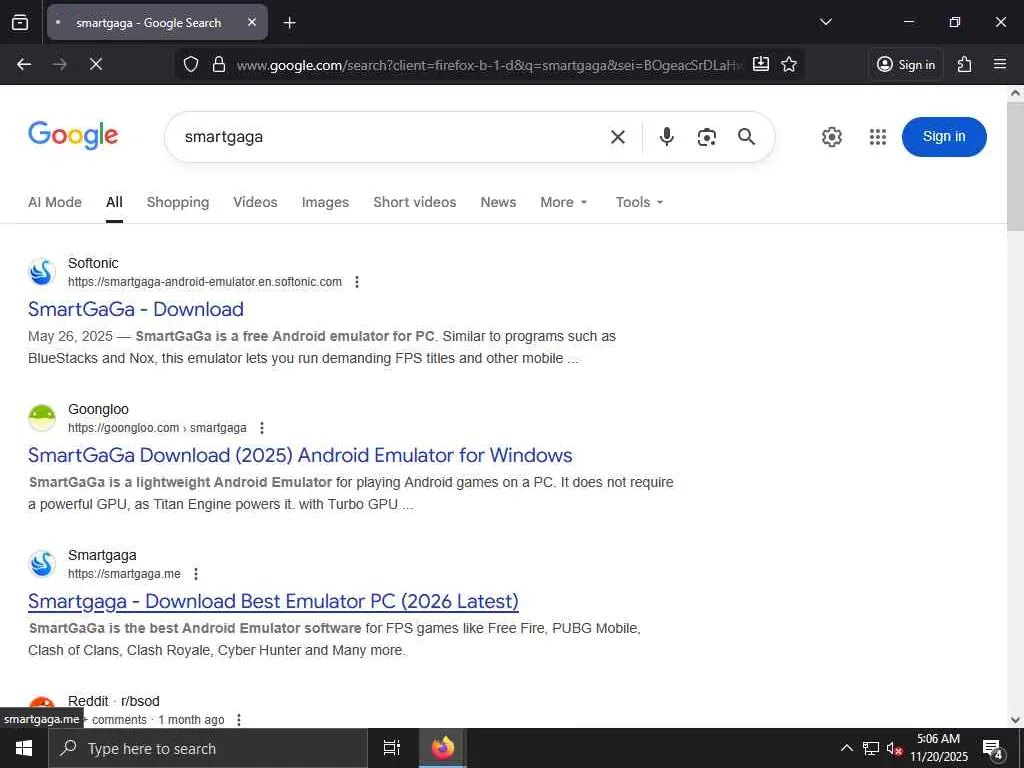Open more options for Reddit result
The image size is (1024, 768).
(239, 720)
